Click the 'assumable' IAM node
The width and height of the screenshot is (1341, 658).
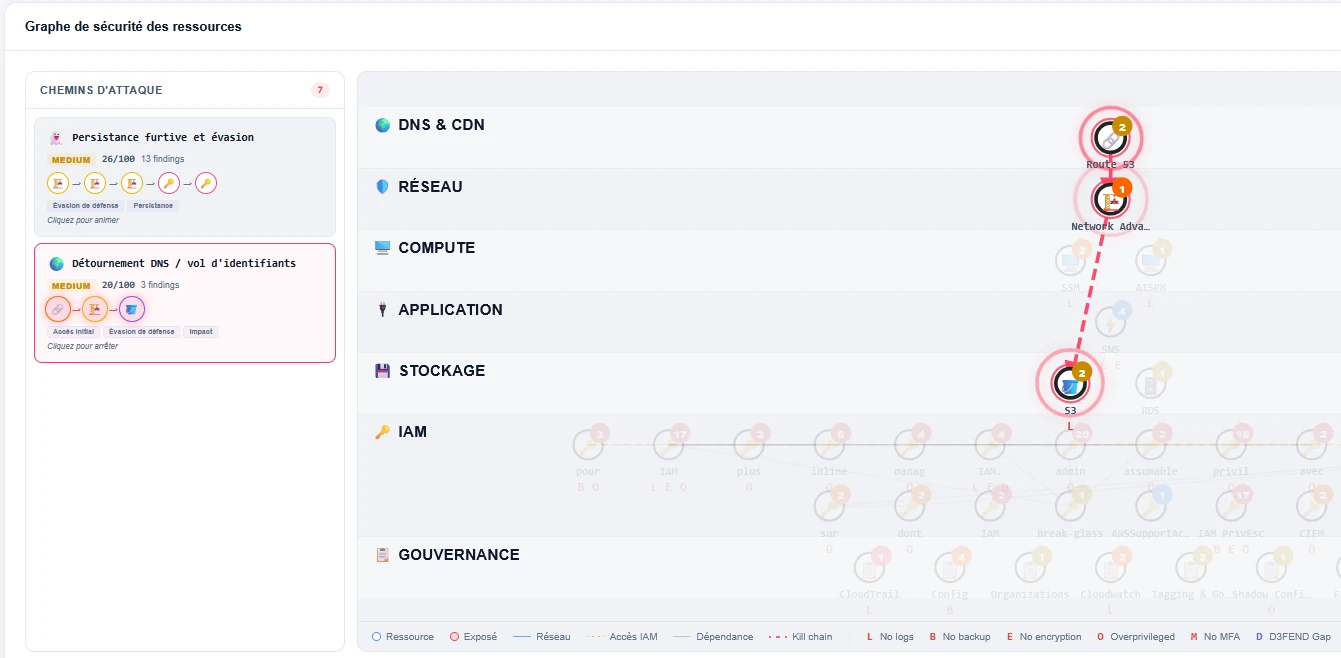1150,445
